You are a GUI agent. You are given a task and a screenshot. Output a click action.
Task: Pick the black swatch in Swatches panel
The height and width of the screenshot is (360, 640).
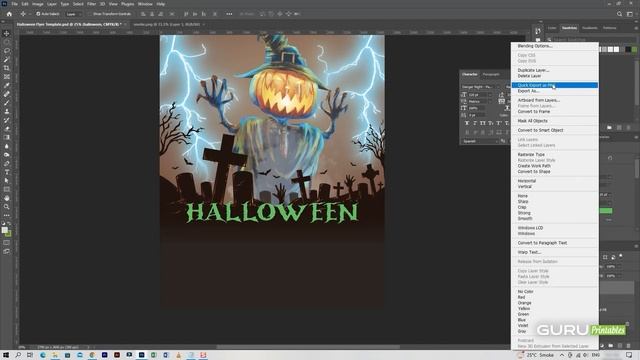point(628,49)
